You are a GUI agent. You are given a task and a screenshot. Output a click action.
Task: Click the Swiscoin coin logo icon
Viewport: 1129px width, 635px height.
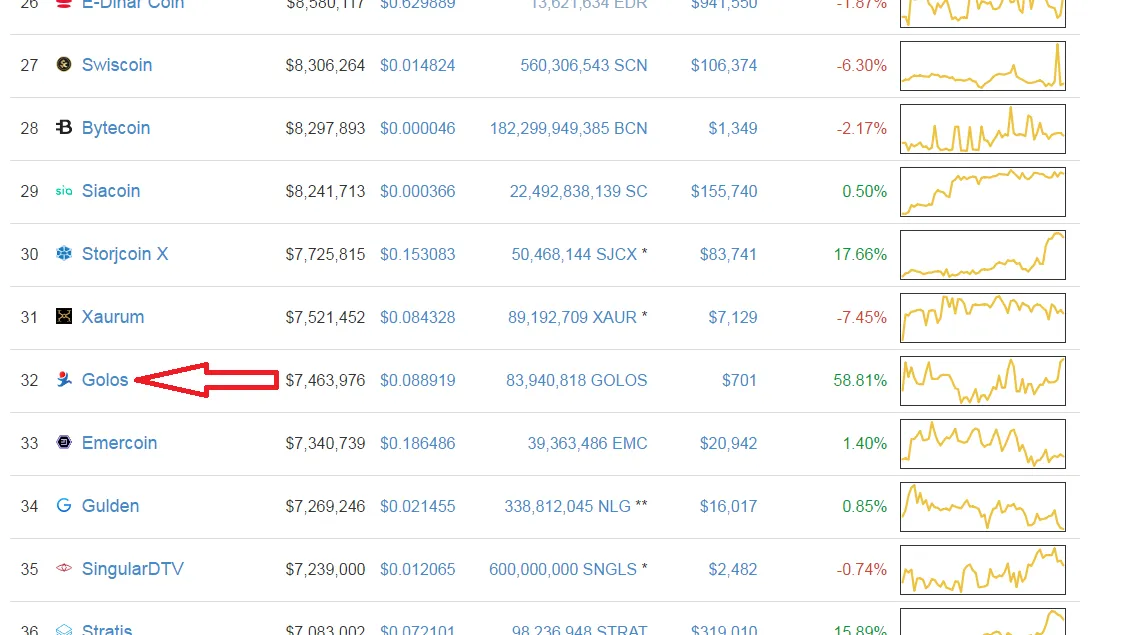(x=64, y=65)
